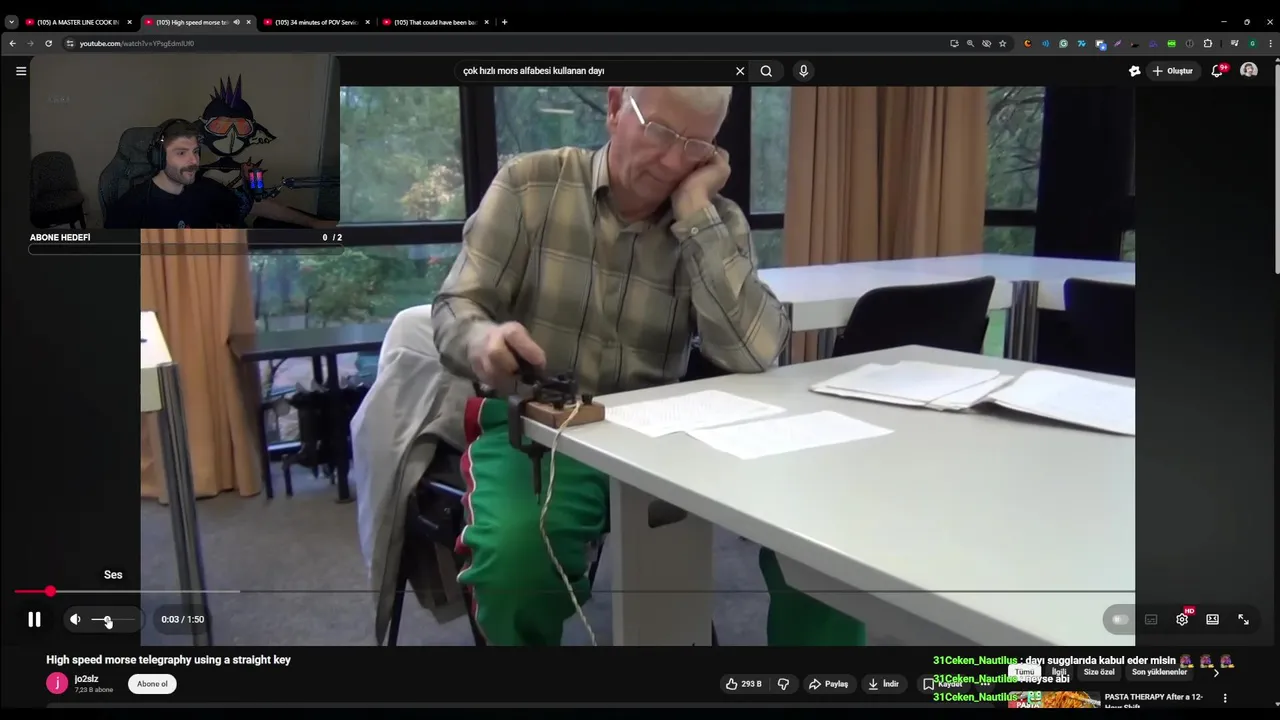This screenshot has width=1280, height=720.
Task: Like the video (293 B)
Action: click(x=744, y=684)
